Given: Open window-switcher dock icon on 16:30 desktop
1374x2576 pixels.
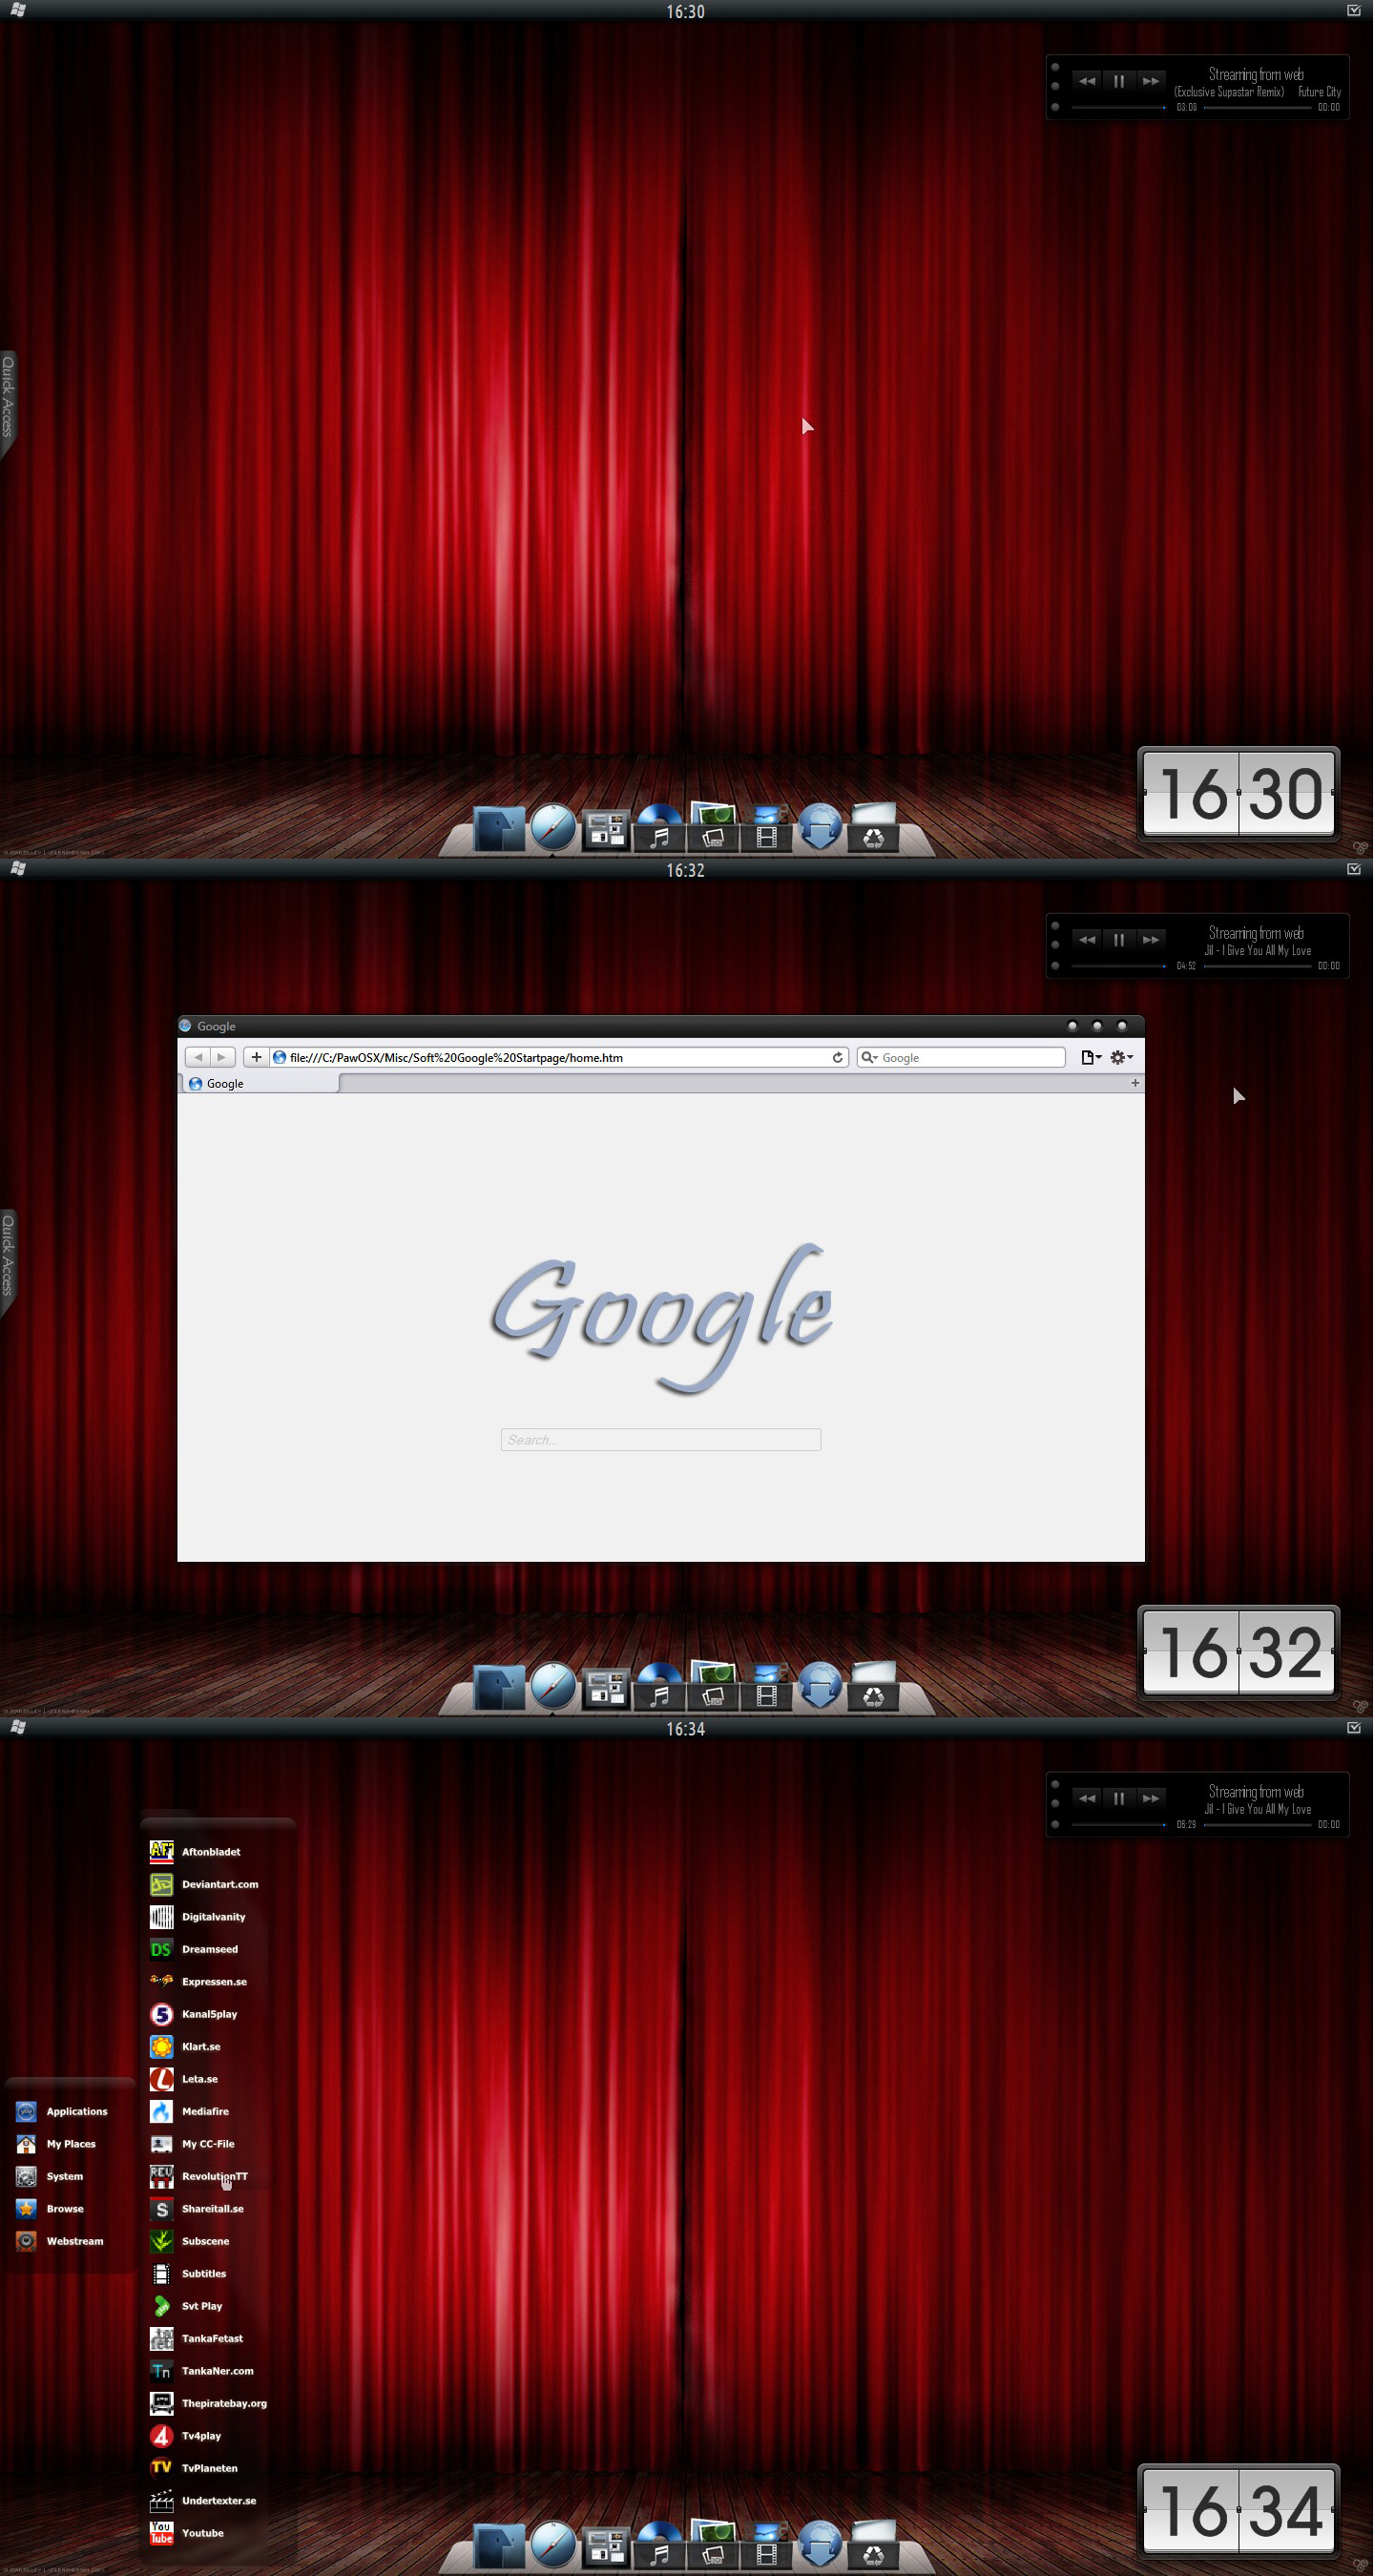Looking at the screenshot, I should pos(606,830).
